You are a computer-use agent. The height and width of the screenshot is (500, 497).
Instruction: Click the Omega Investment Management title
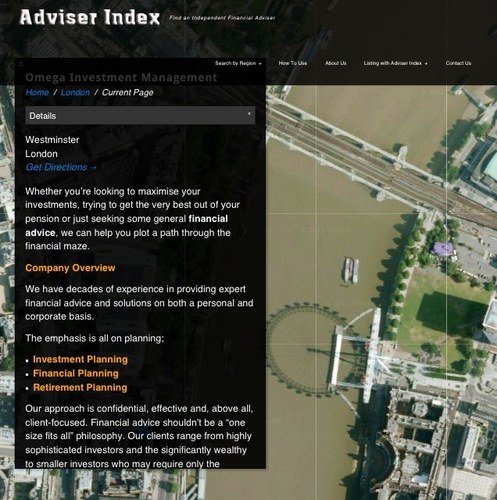(121, 77)
